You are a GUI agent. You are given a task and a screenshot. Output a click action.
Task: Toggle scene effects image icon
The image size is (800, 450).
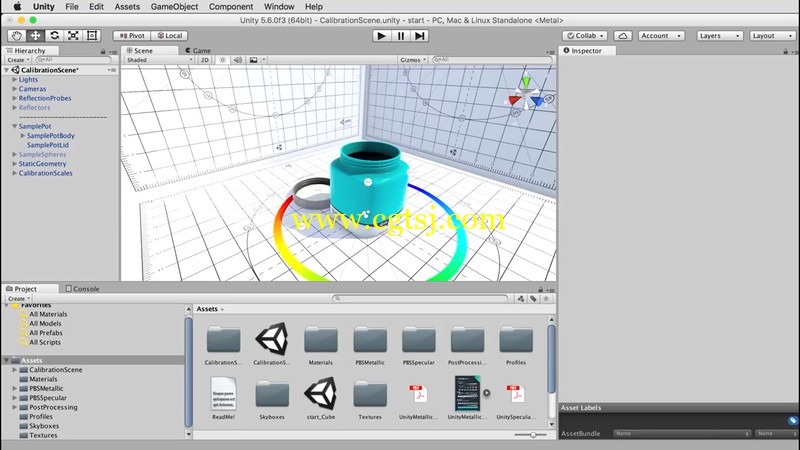click(253, 60)
